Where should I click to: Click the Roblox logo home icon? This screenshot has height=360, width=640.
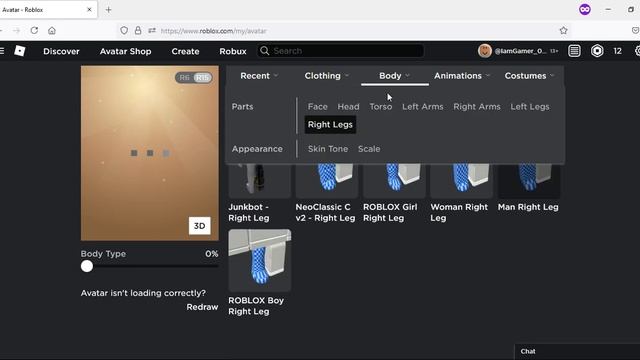click(x=20, y=51)
